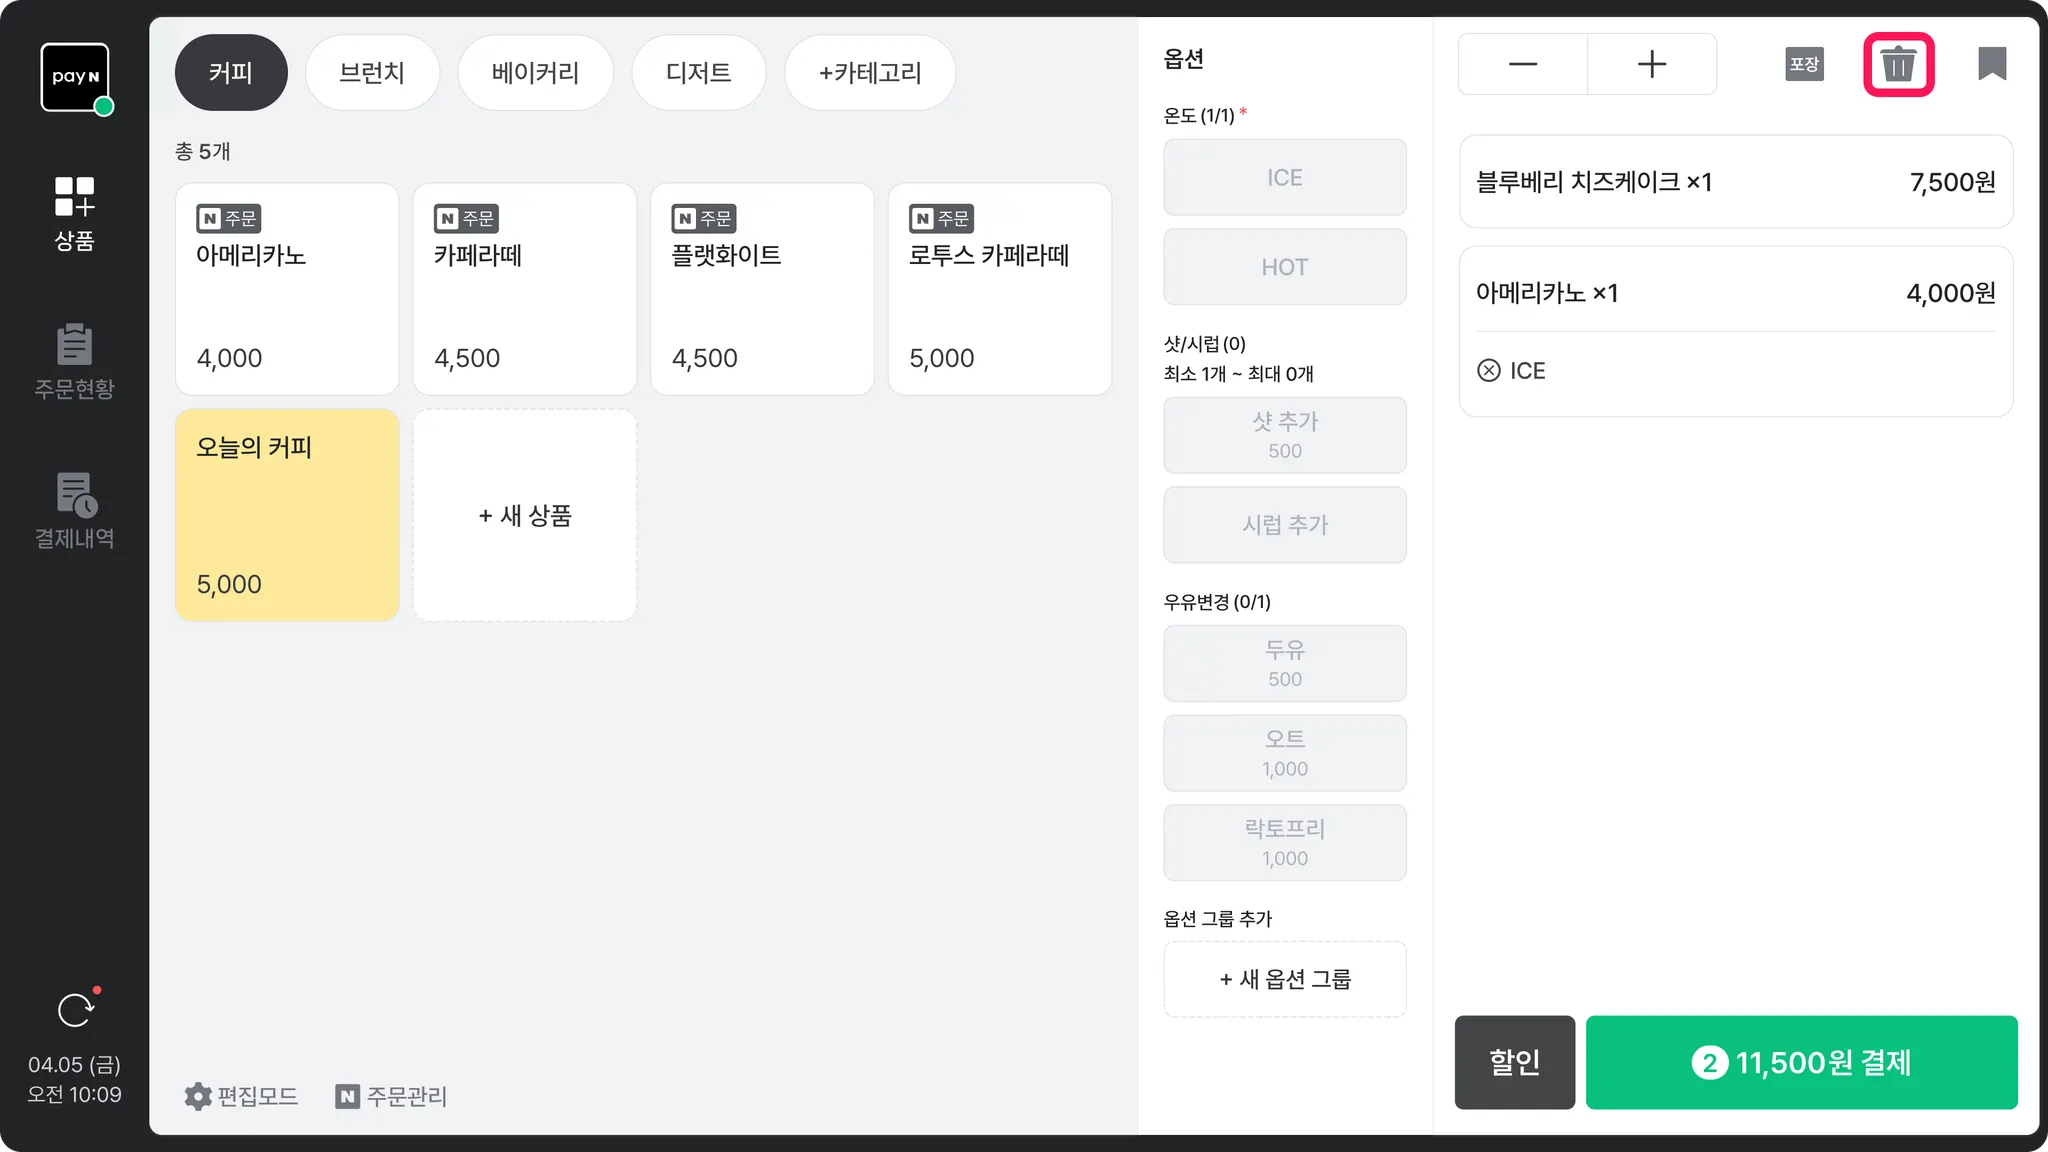Switch to the 브런치 category tab
2048x1152 pixels.
coord(372,73)
